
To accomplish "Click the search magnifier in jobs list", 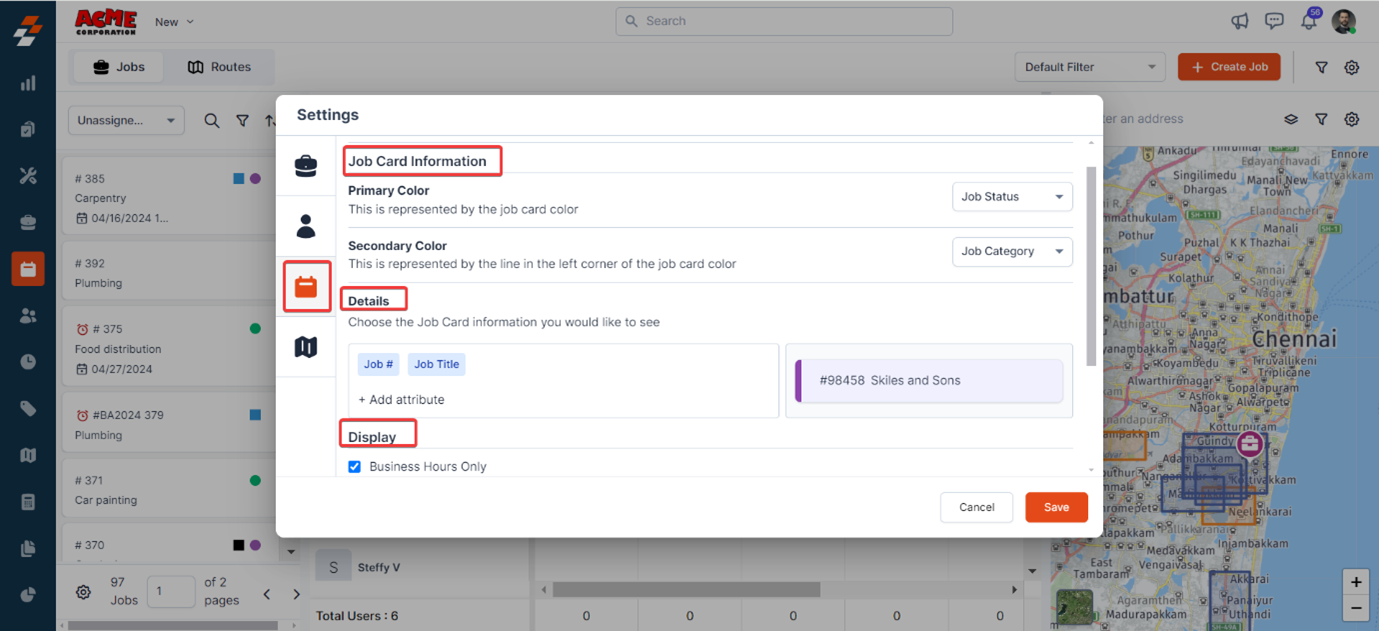I will coord(212,120).
